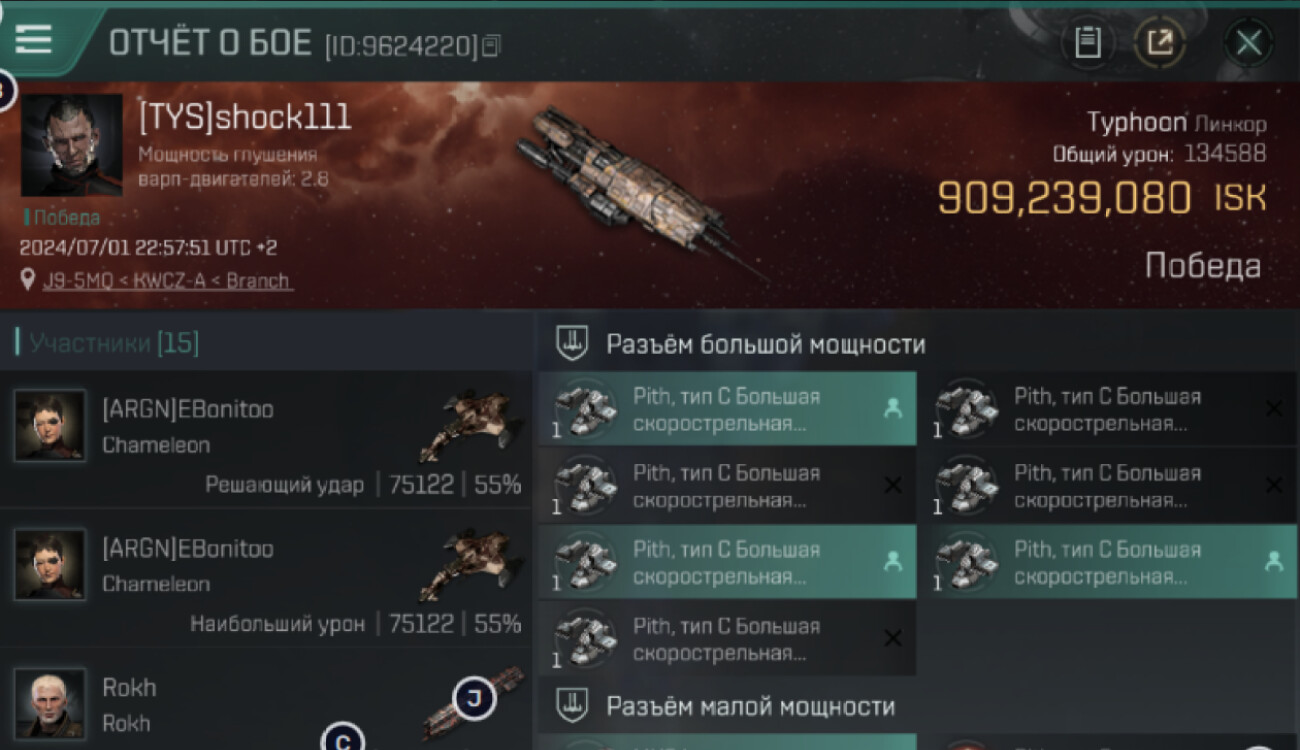Open the clipboard report icon
1300x750 pixels.
1088,43
